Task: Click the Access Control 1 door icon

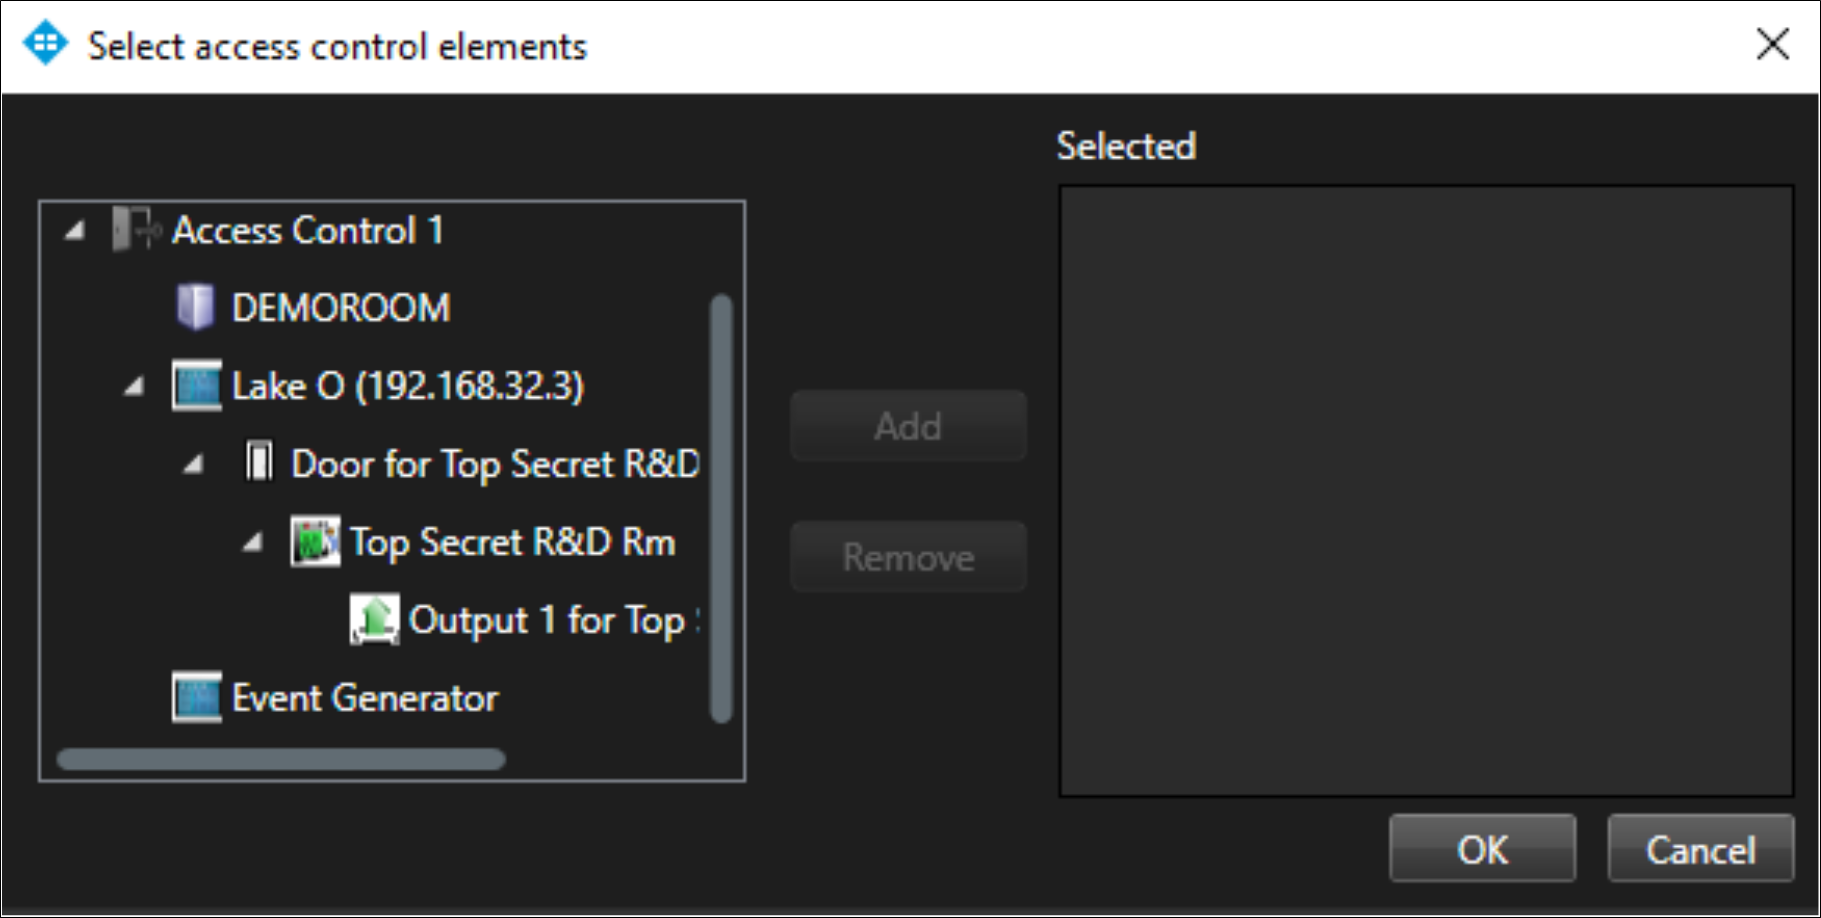Action: 135,230
